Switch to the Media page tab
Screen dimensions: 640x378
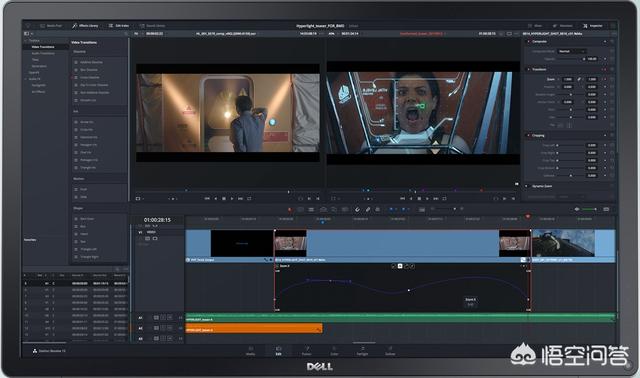[251, 351]
